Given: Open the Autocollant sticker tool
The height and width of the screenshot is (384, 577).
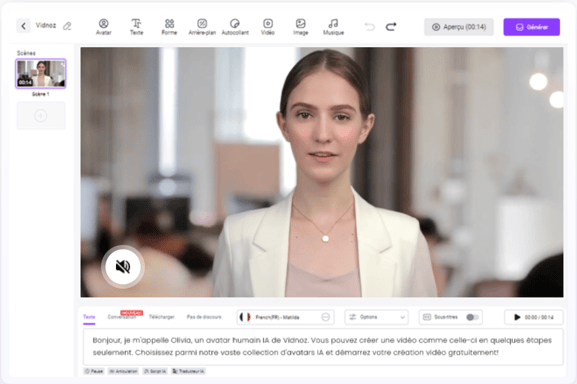Looking at the screenshot, I should pyautogui.click(x=235, y=27).
